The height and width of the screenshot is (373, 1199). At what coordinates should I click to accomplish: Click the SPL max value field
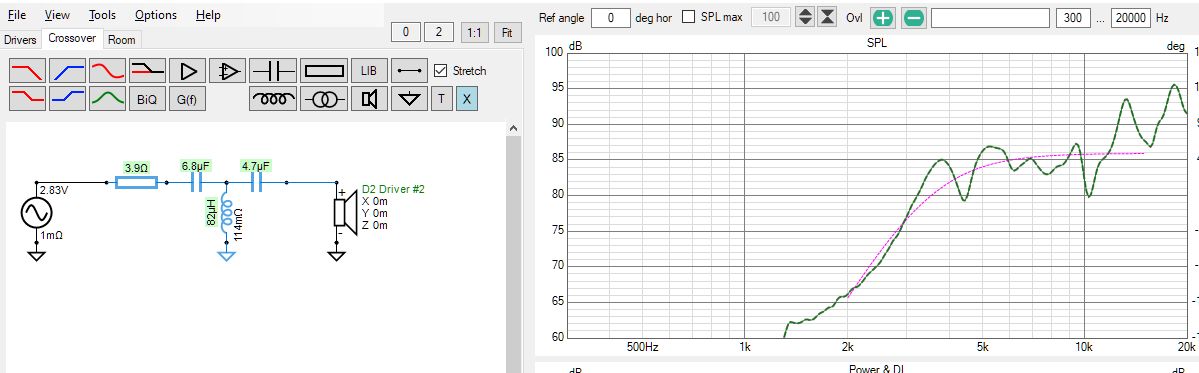click(771, 17)
